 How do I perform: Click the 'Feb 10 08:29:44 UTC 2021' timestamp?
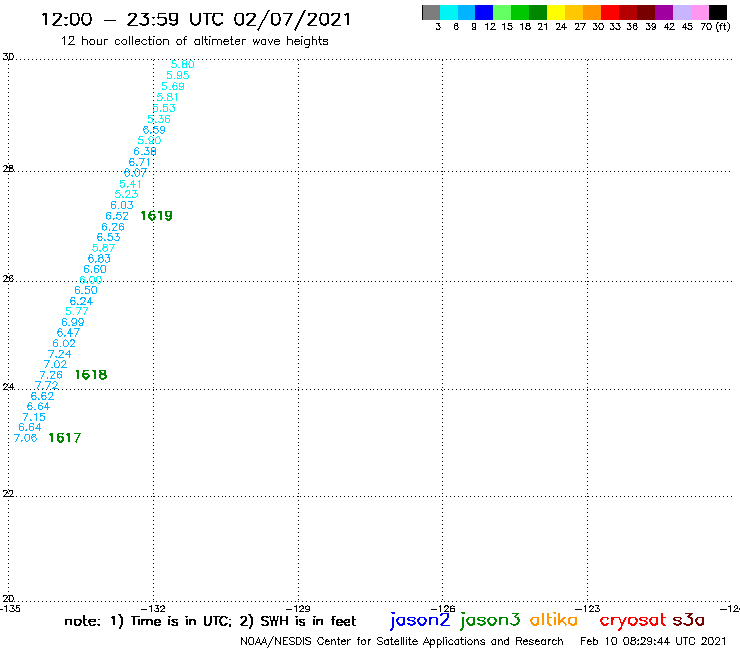[x=653, y=641]
